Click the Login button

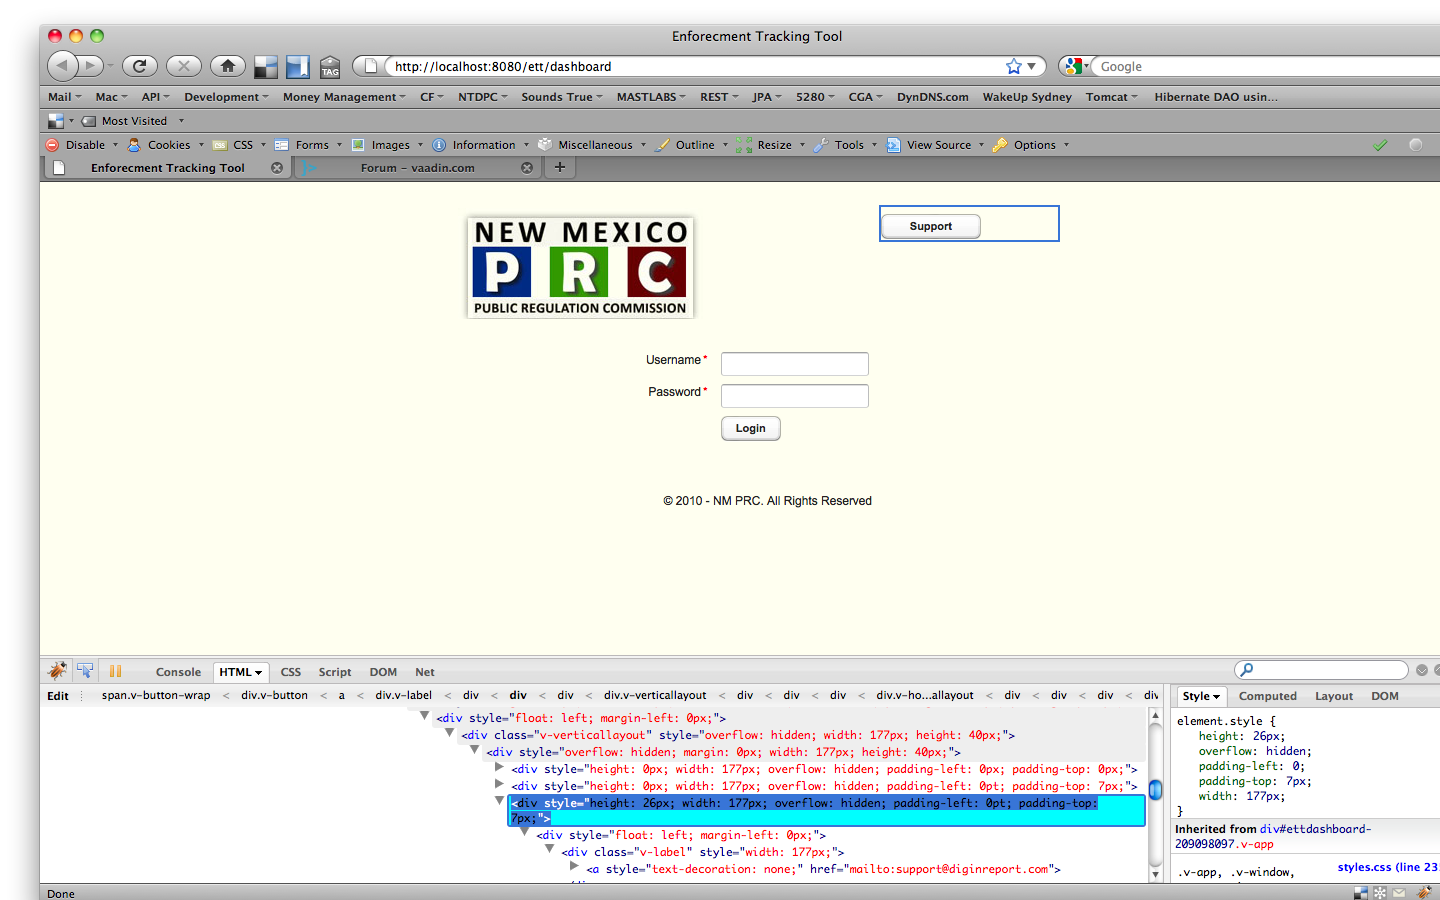pos(750,428)
